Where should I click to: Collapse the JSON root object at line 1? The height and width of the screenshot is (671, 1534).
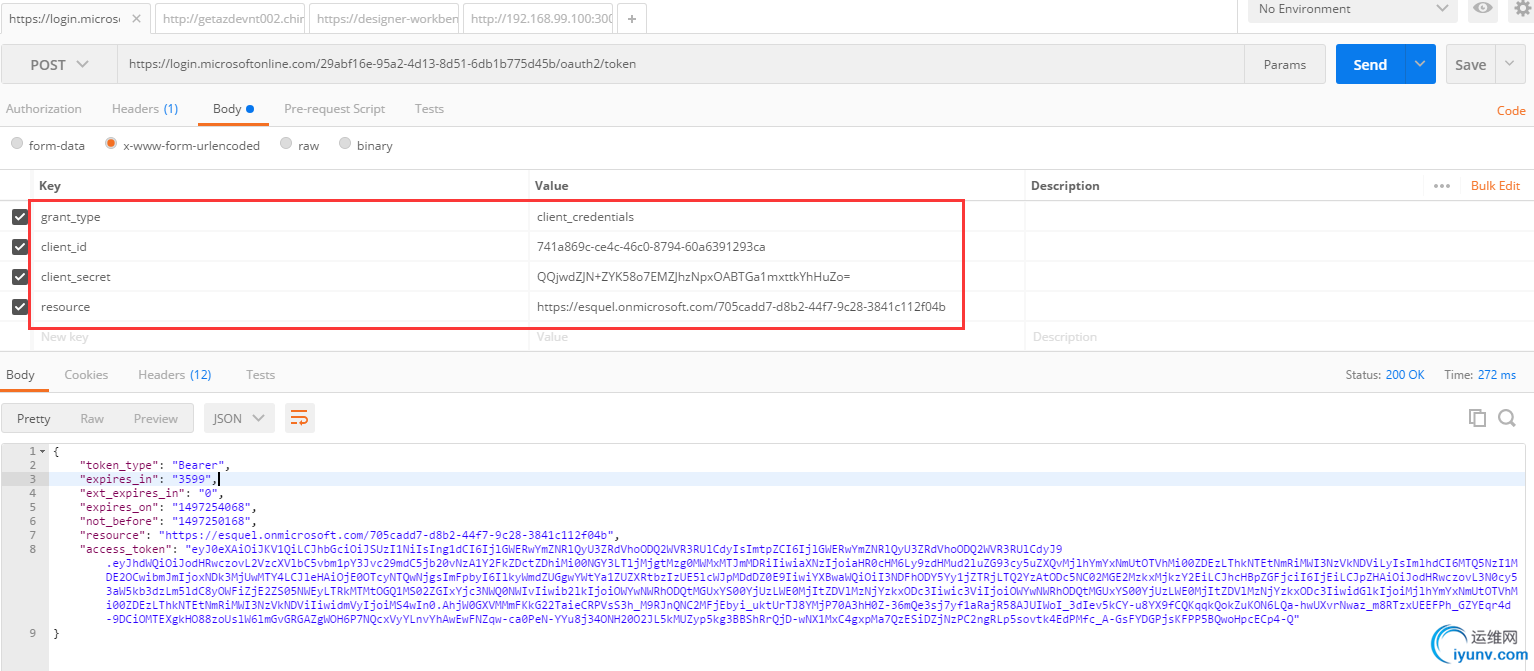click(43, 451)
